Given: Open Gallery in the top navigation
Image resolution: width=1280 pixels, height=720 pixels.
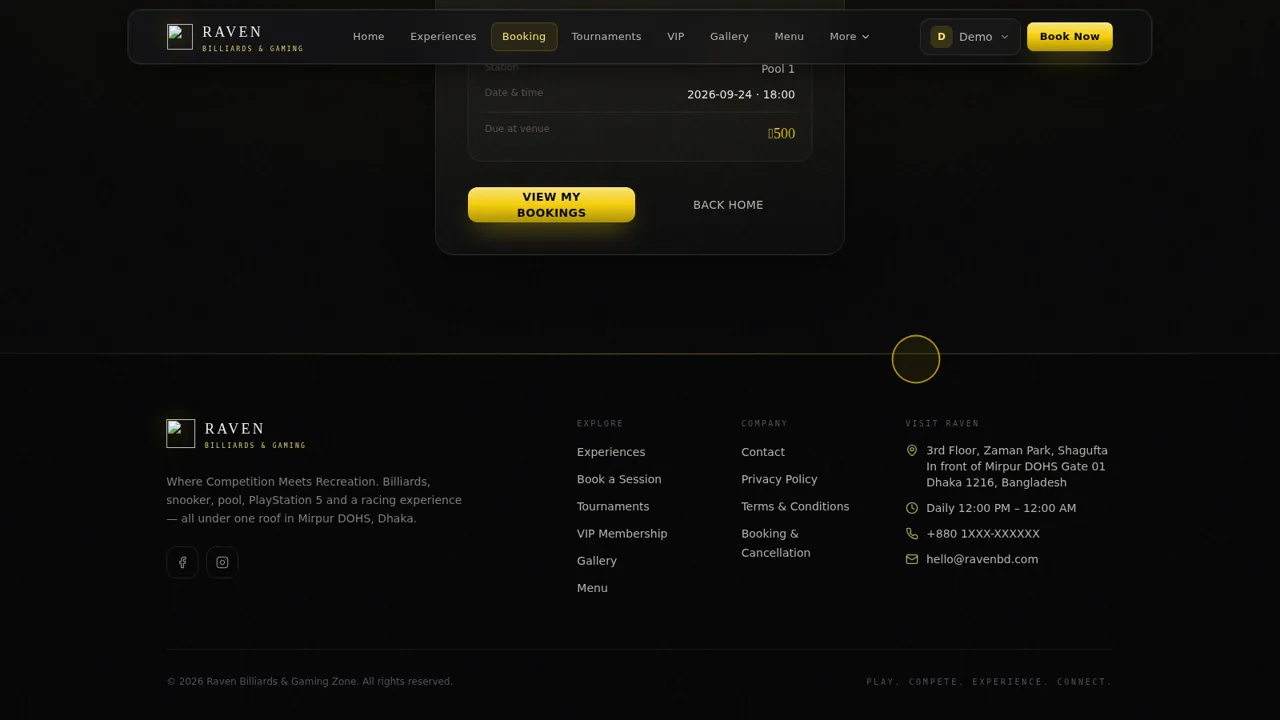Looking at the screenshot, I should point(729,37).
